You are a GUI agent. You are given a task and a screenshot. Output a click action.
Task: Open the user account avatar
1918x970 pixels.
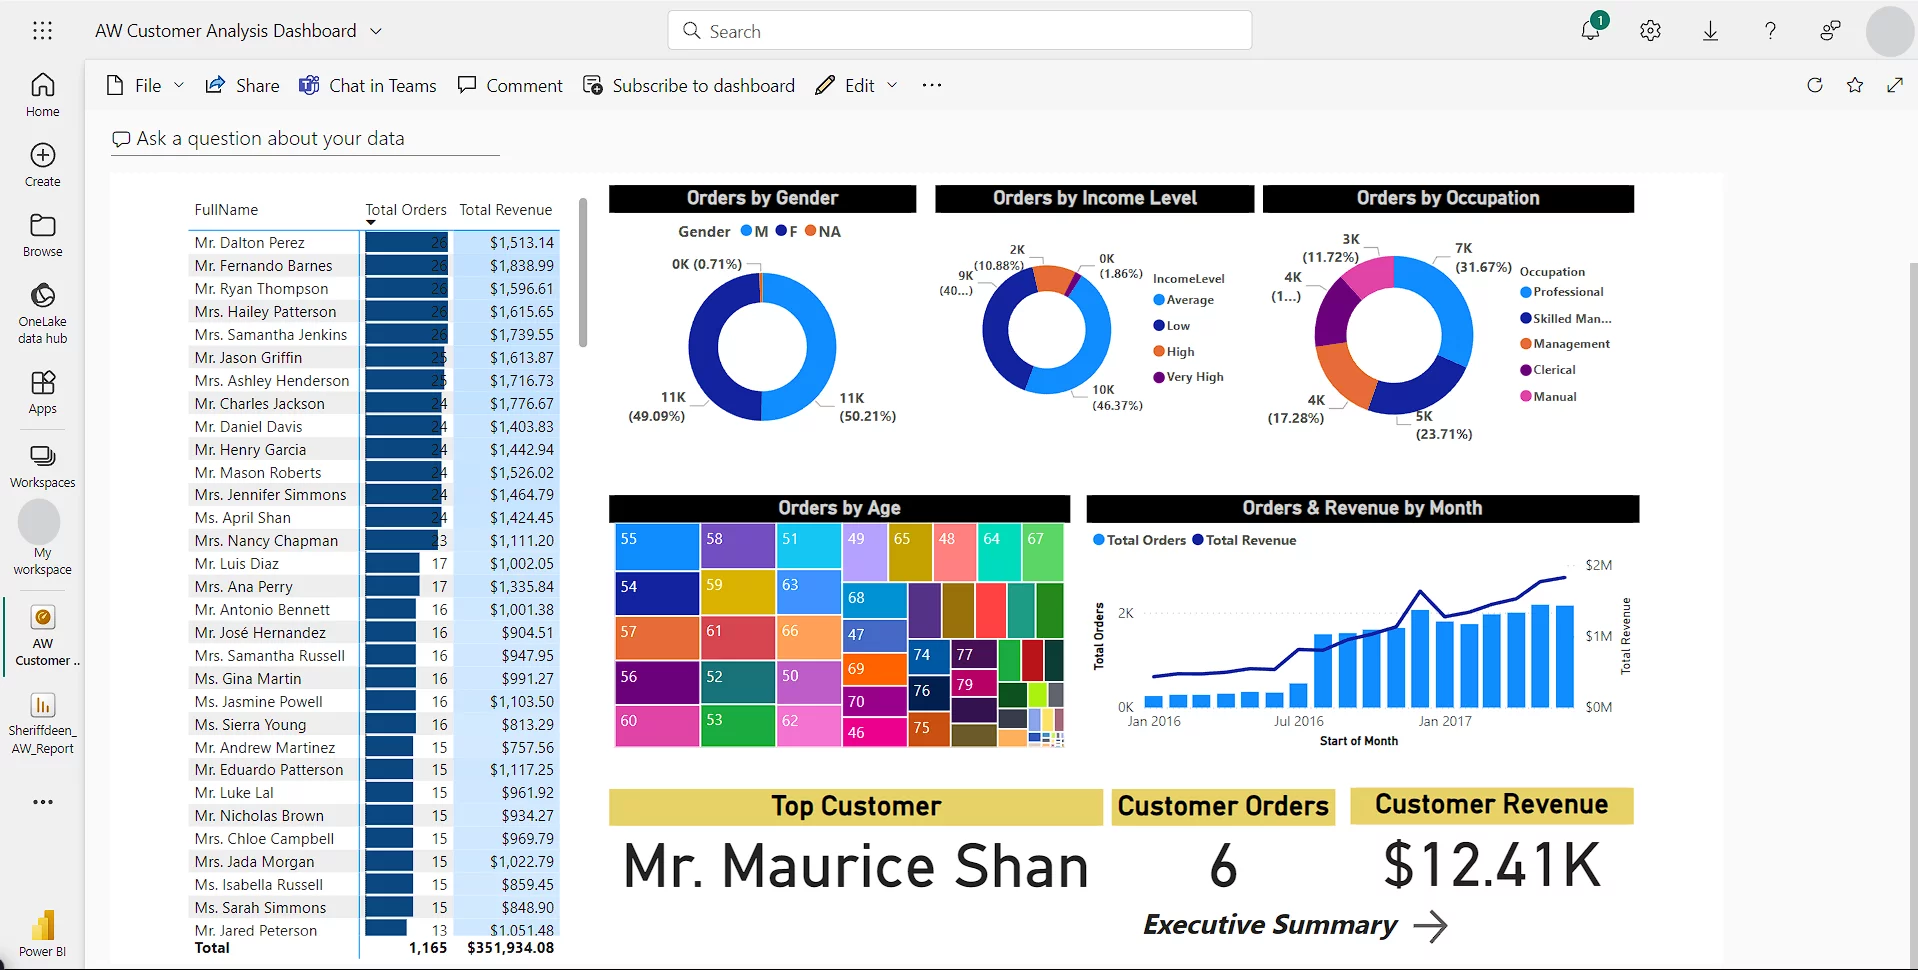pyautogui.click(x=1890, y=31)
